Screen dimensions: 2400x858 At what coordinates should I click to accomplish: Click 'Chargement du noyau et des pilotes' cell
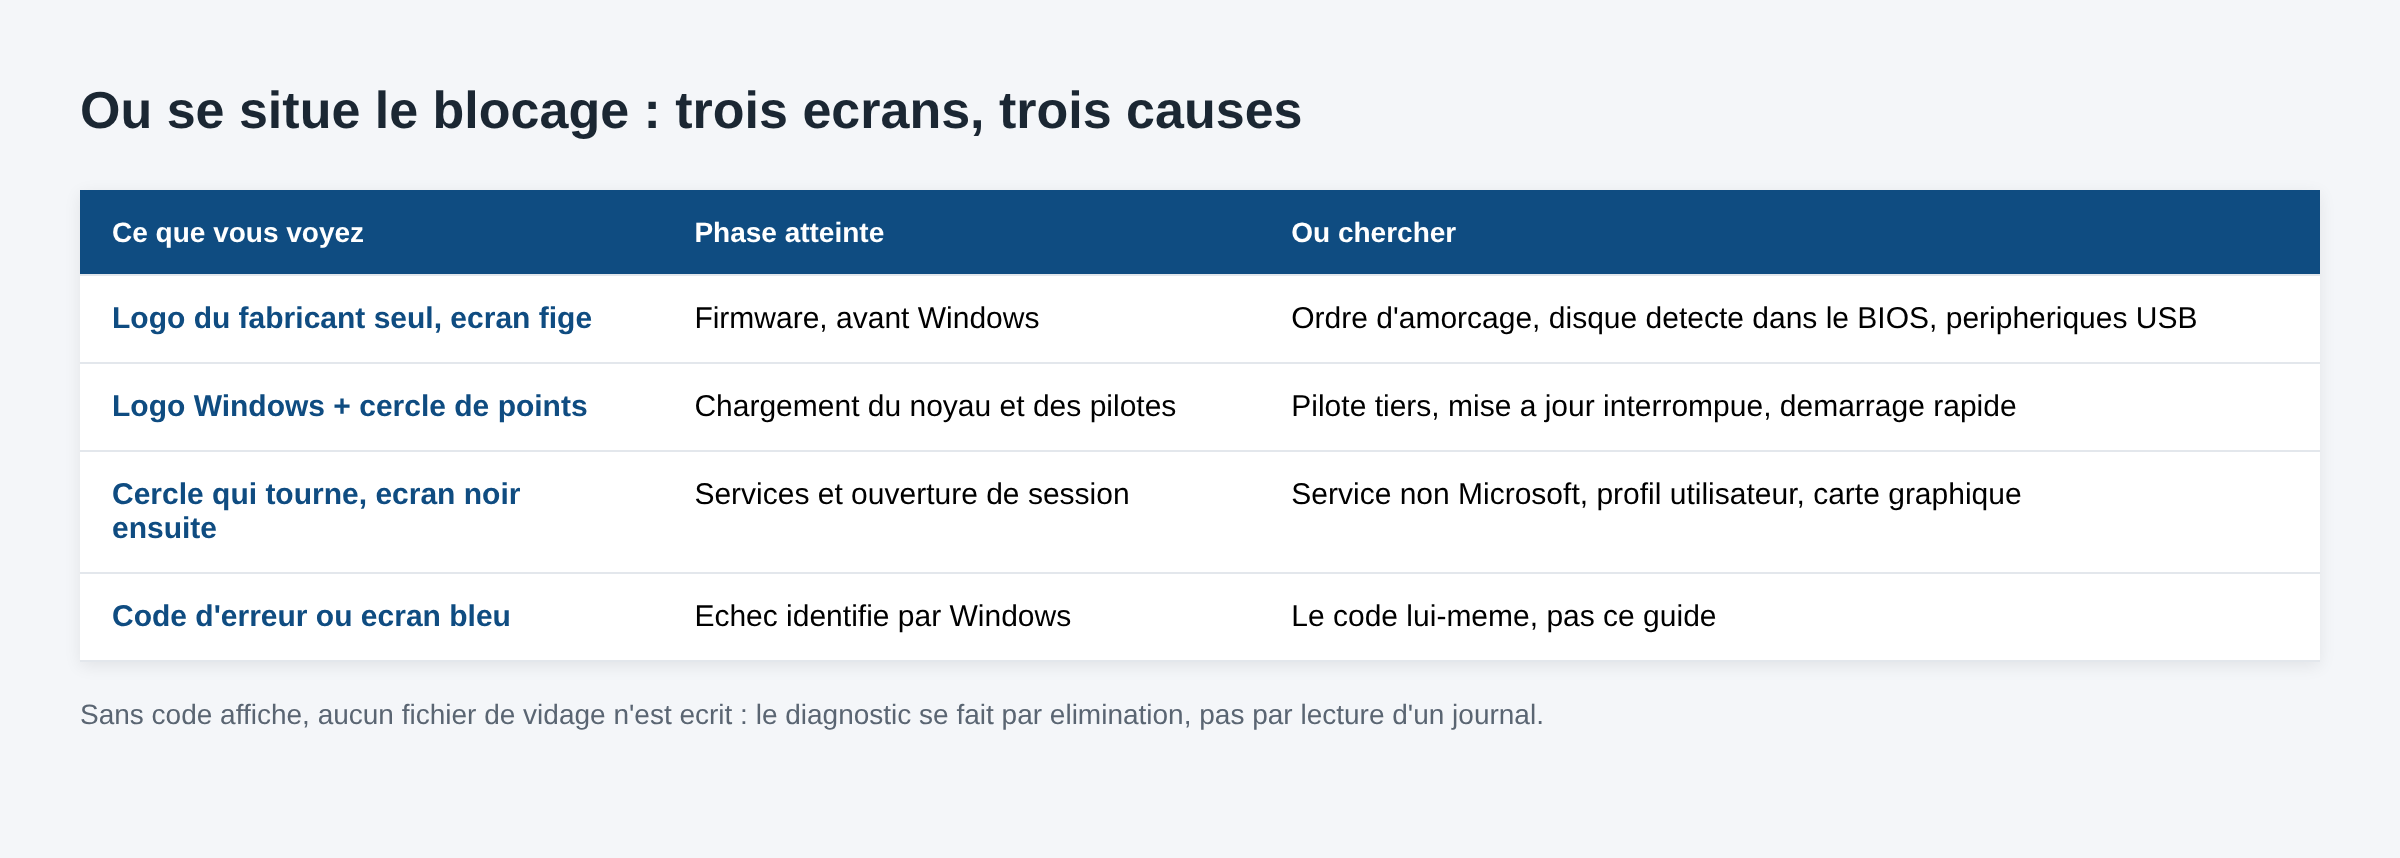(935, 406)
